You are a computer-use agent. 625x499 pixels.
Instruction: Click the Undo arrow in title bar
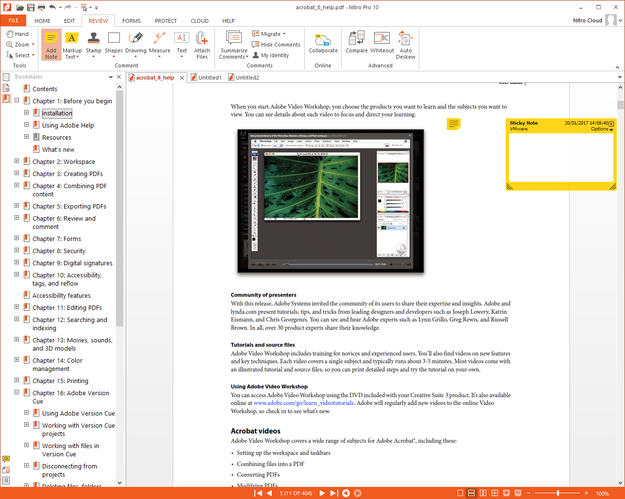(x=52, y=7)
